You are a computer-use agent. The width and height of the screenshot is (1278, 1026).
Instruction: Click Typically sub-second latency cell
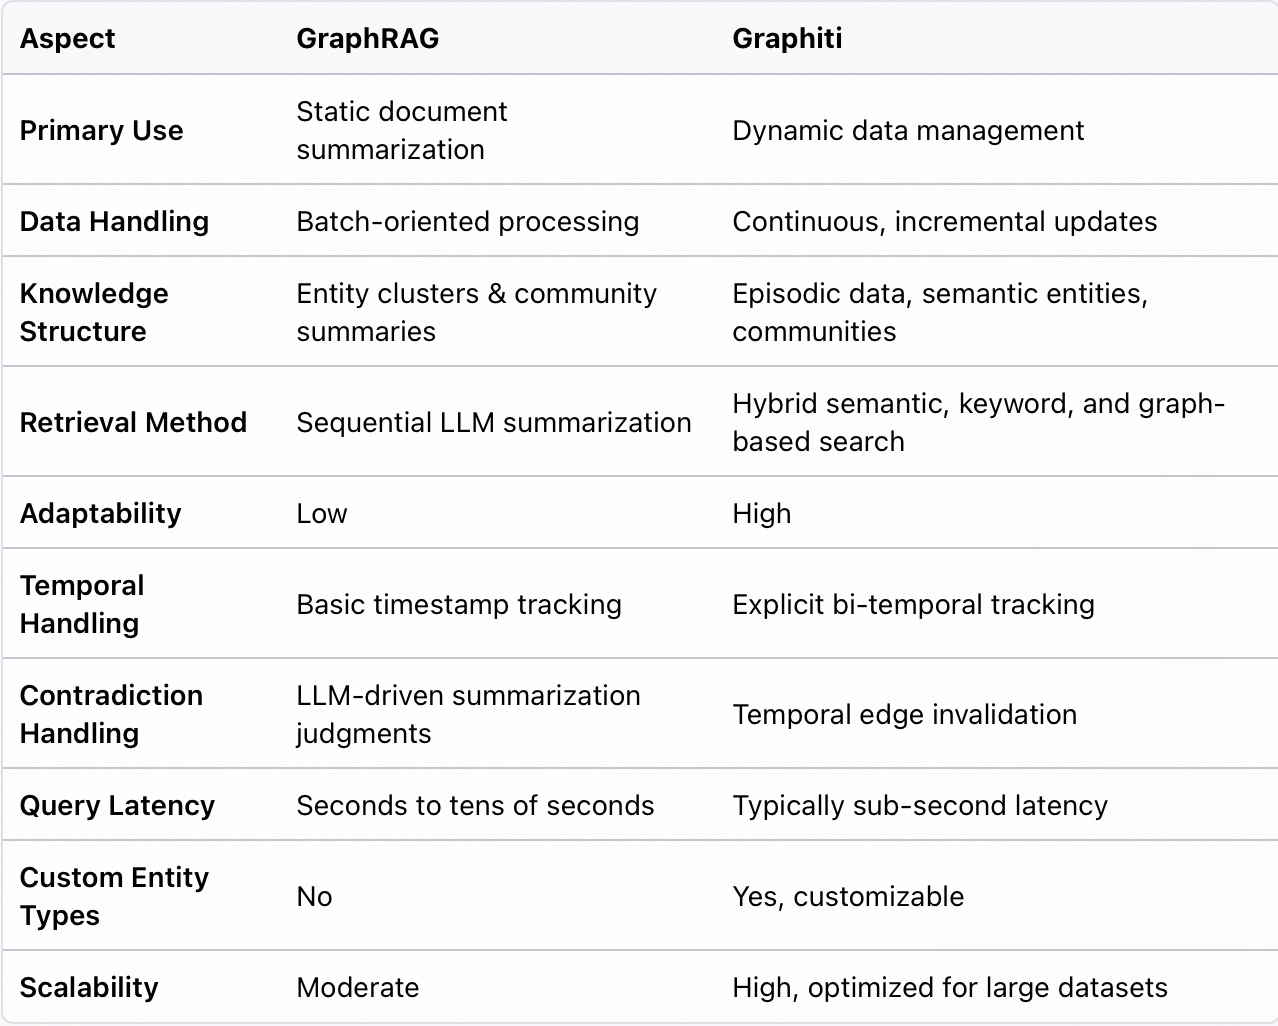(x=920, y=806)
